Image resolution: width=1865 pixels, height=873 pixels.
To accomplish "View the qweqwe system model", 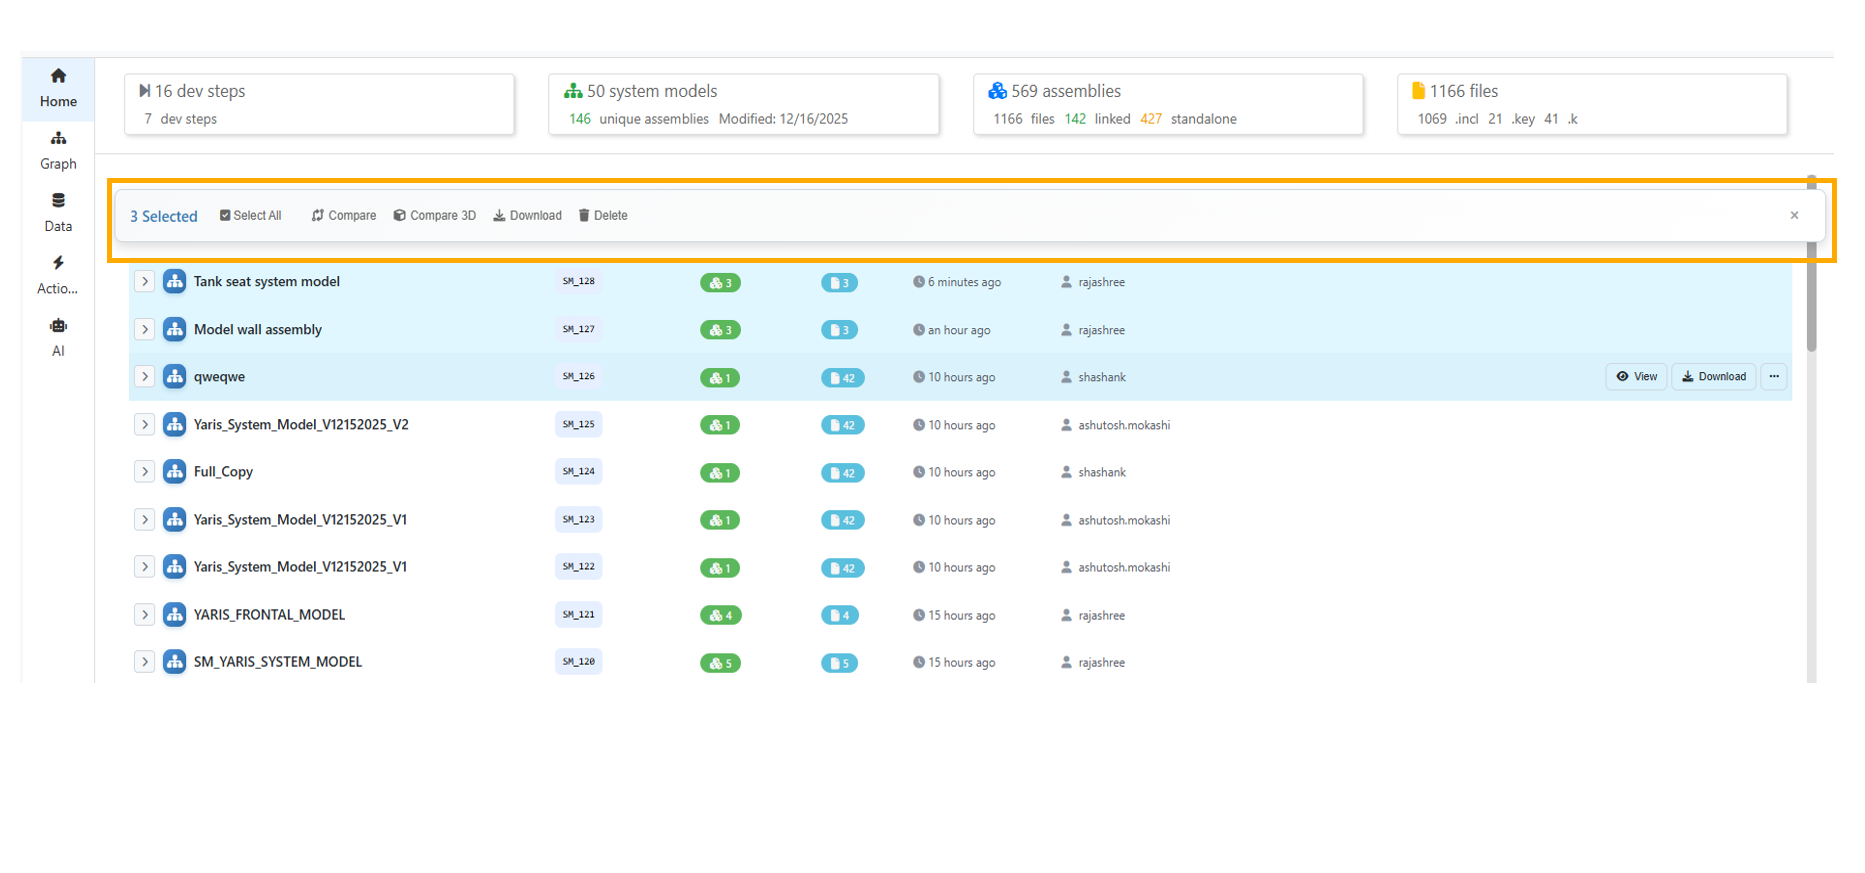I will pyautogui.click(x=1636, y=377).
